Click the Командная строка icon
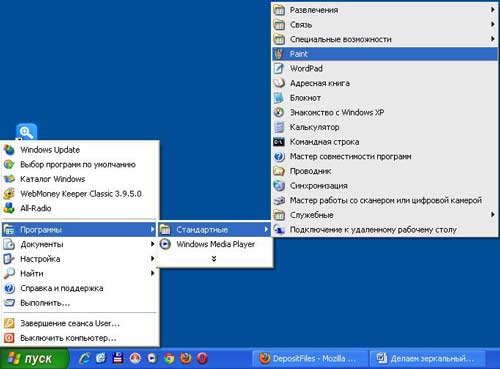 pyautogui.click(x=279, y=142)
